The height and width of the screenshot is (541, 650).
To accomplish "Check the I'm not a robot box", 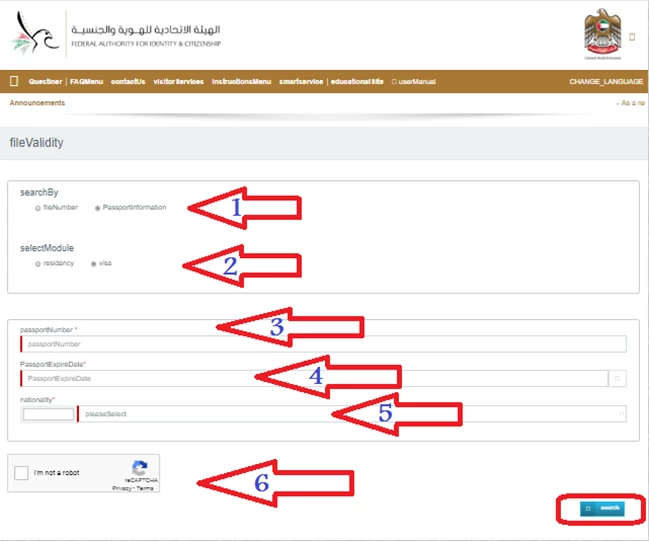I will click(21, 473).
